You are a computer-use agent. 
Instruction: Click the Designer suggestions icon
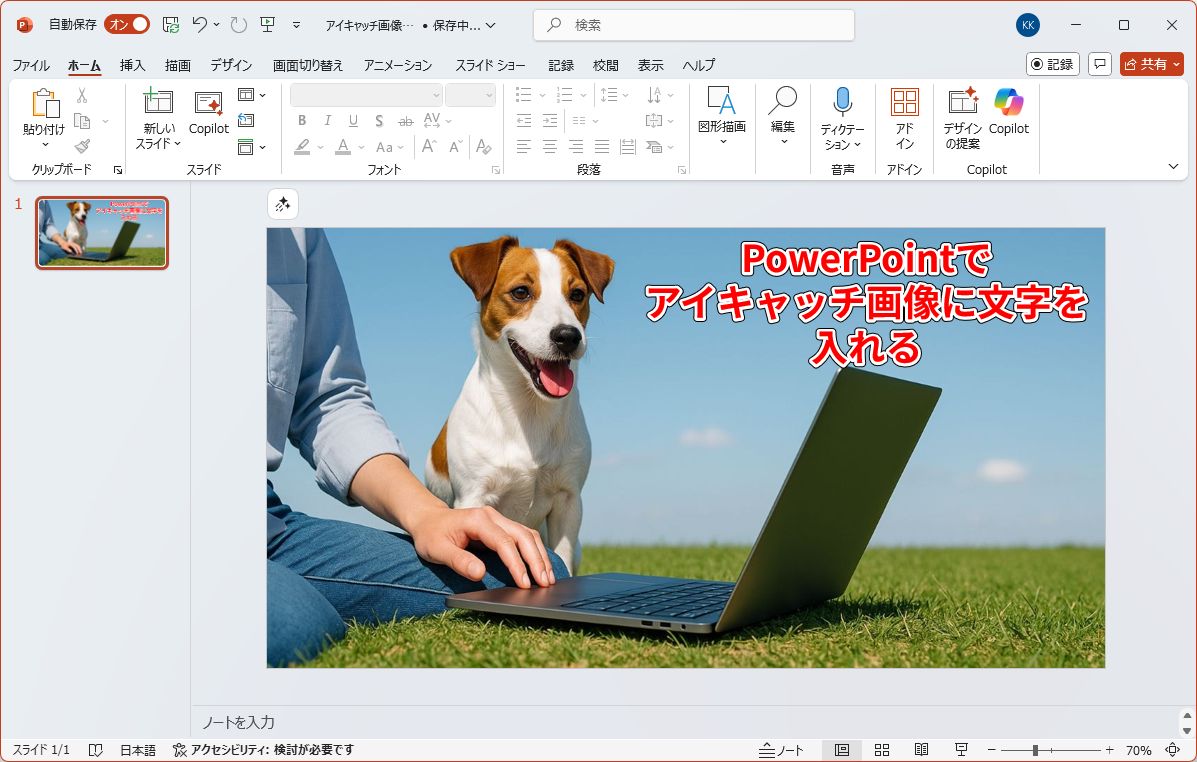[x=962, y=102]
